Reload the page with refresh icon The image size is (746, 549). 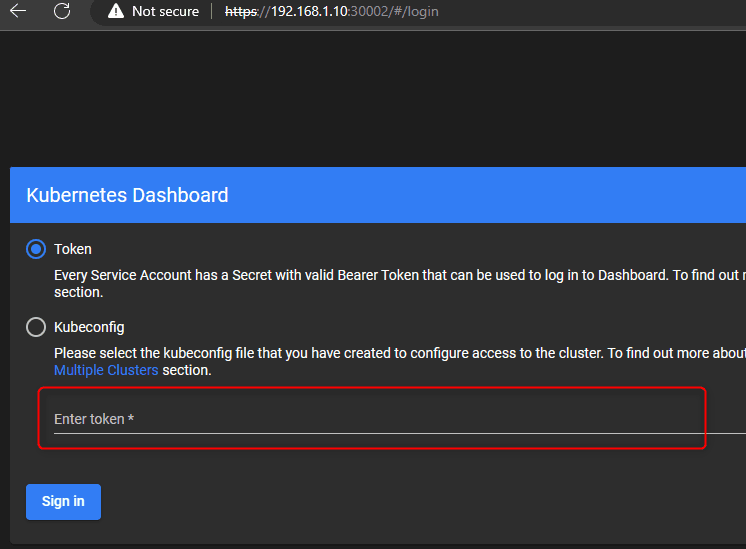click(62, 11)
